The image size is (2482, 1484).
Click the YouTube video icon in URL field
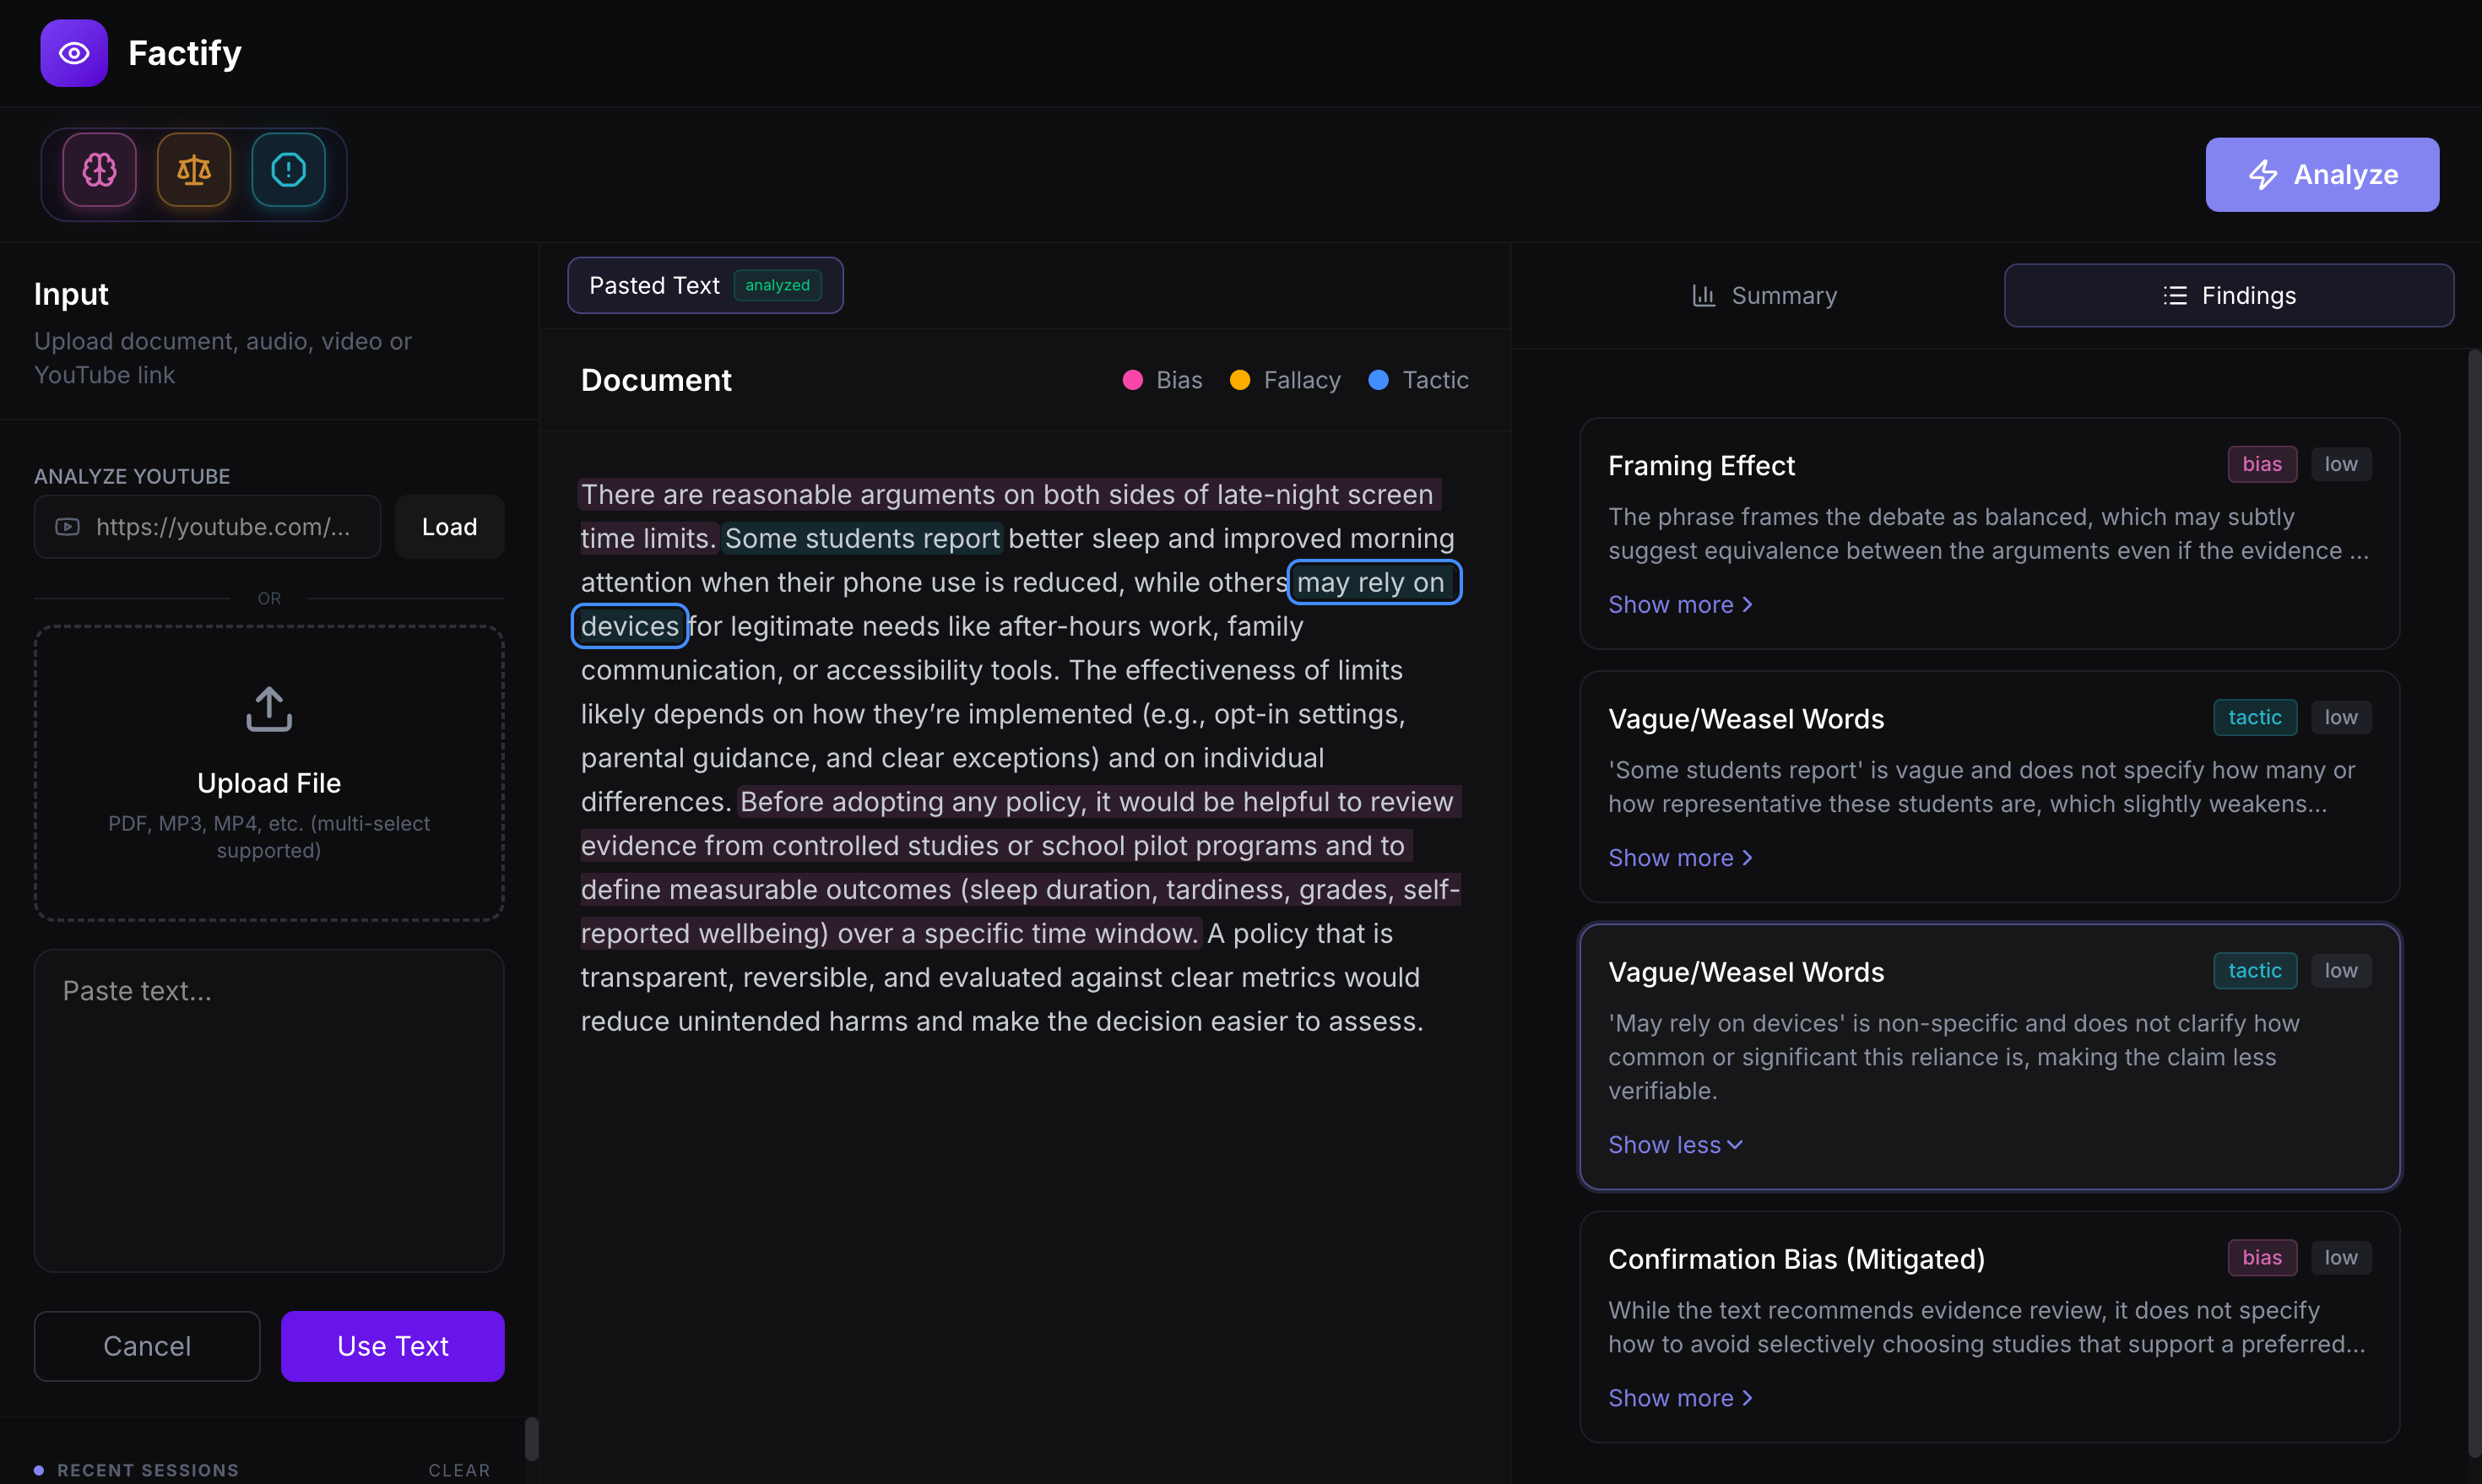pyautogui.click(x=68, y=527)
